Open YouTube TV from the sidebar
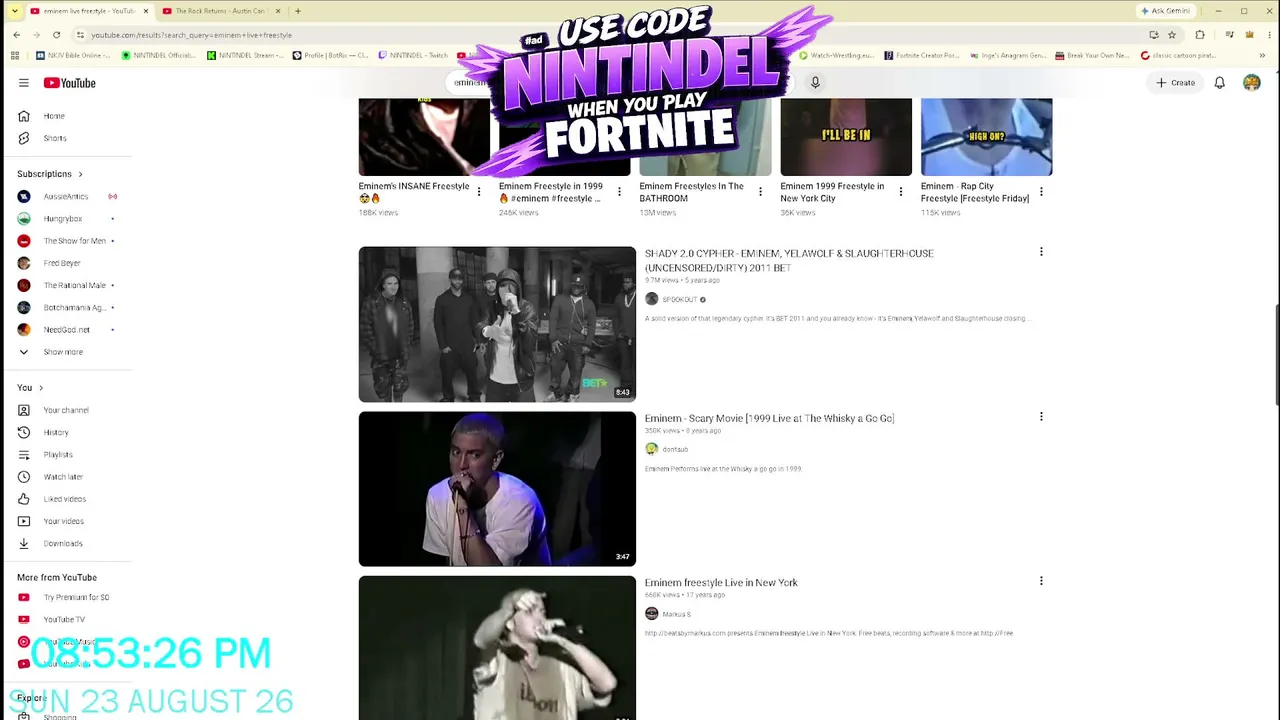Screen dimensions: 1280x720 pos(66,619)
